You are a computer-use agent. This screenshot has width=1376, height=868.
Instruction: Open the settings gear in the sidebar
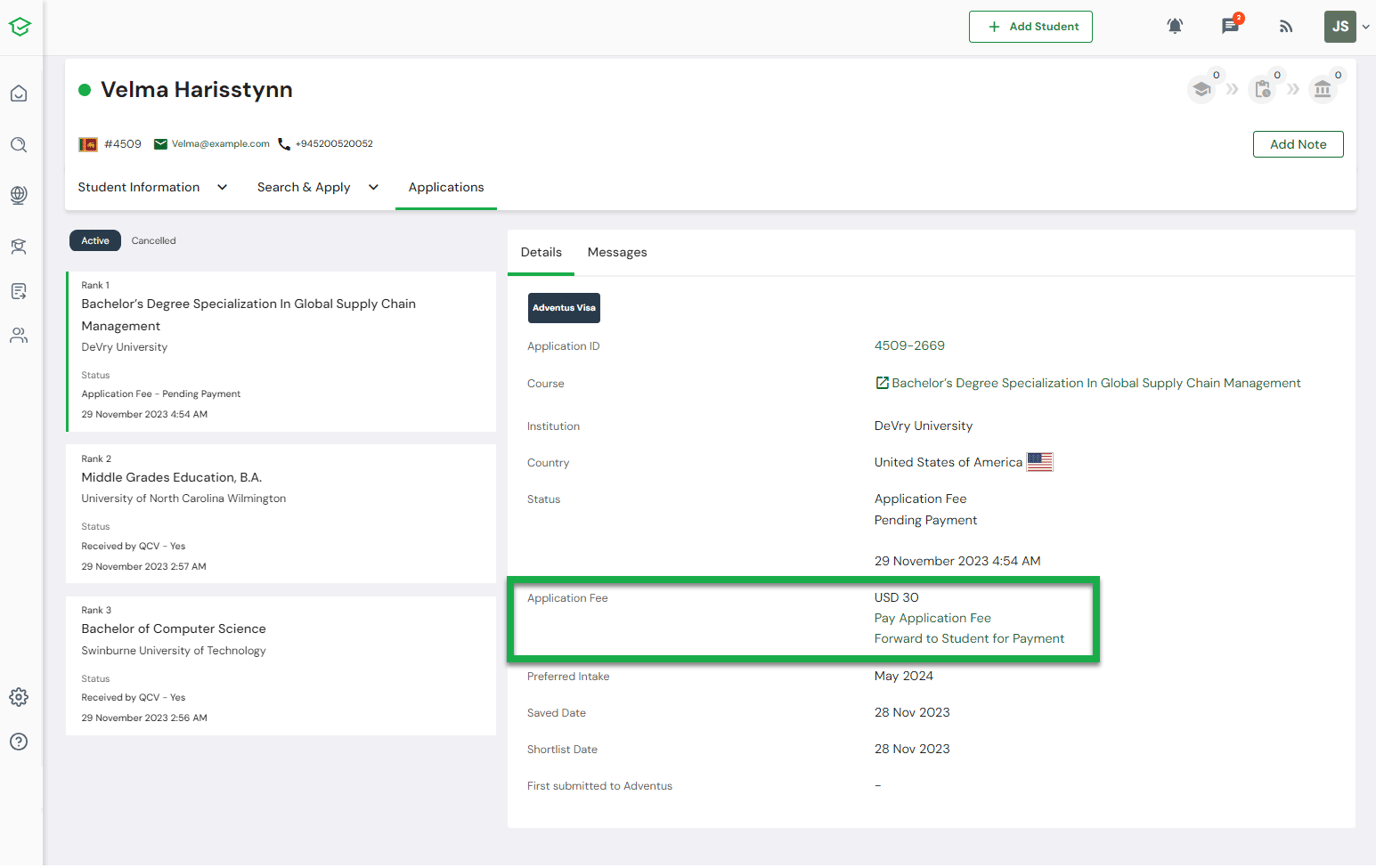coord(18,697)
